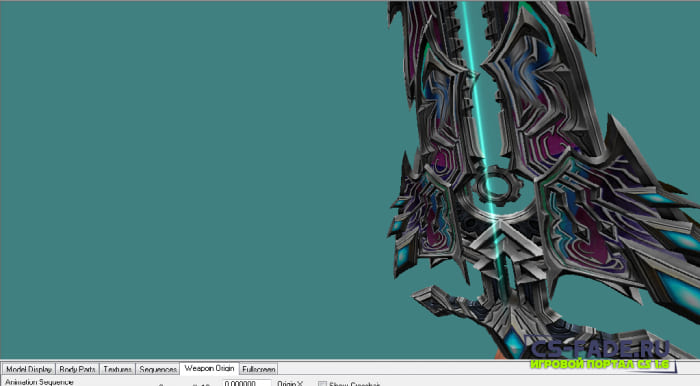The image size is (700, 386).
Task: Switch to the Body Parts tab
Action: [77, 369]
